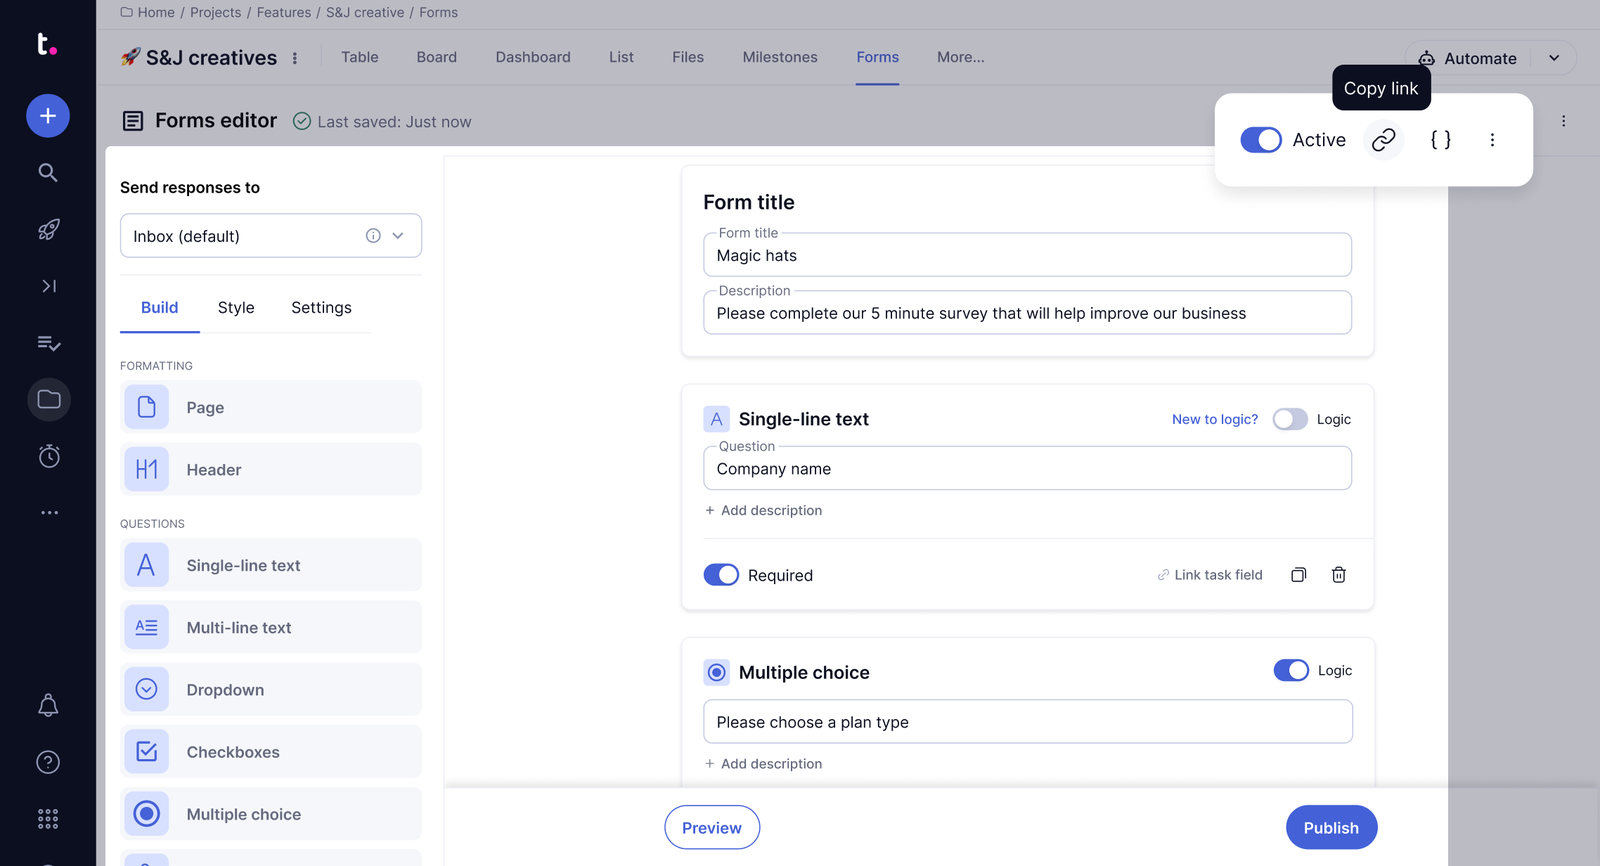
Task: Delete the Single-line text question via trash icon
Action: click(x=1339, y=575)
